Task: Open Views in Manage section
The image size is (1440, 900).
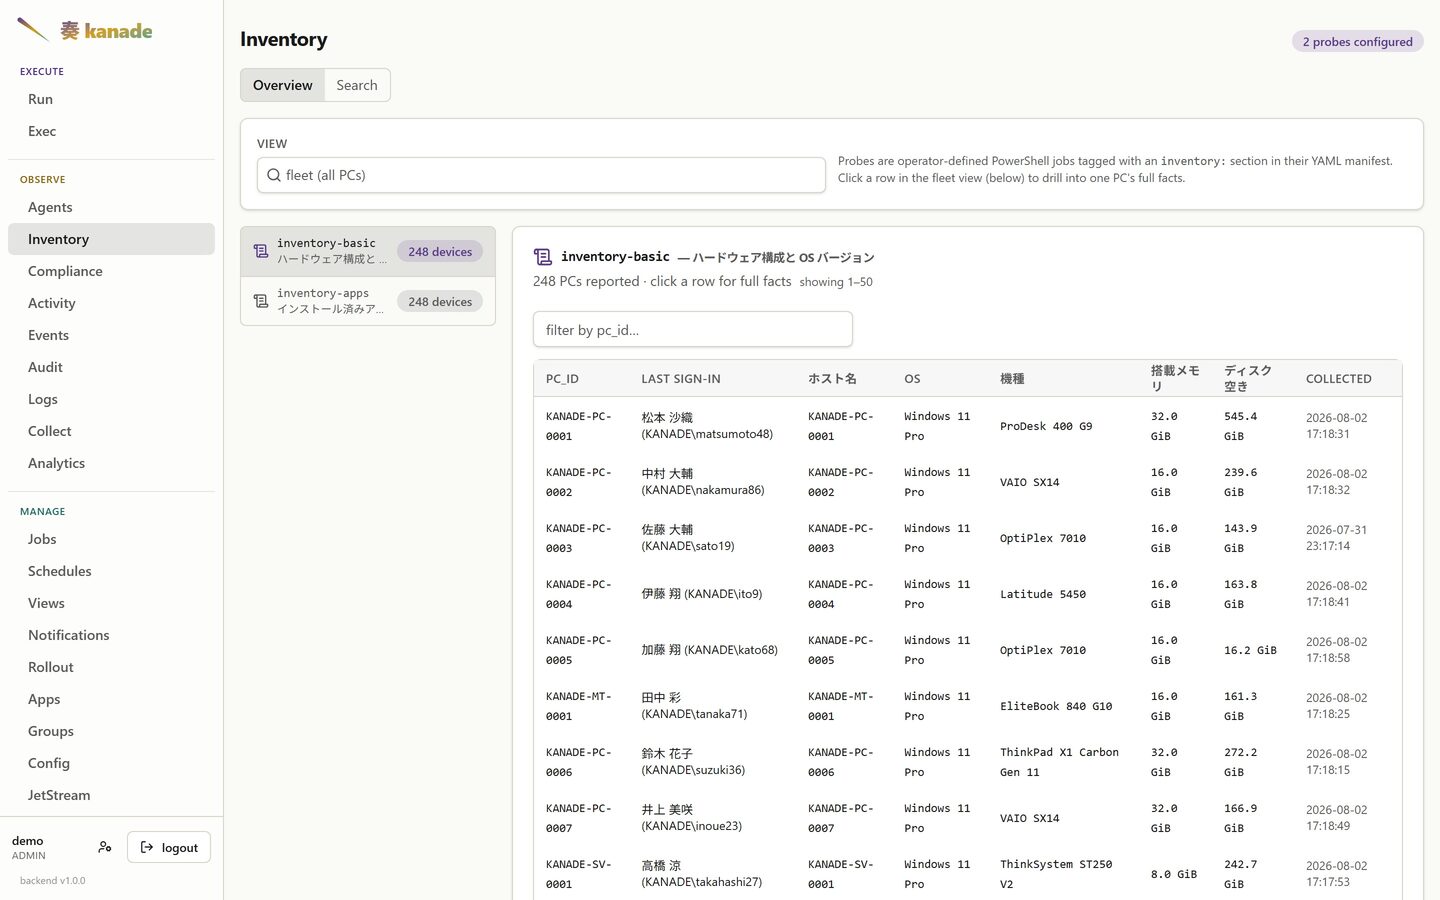Action: [x=111, y=603]
